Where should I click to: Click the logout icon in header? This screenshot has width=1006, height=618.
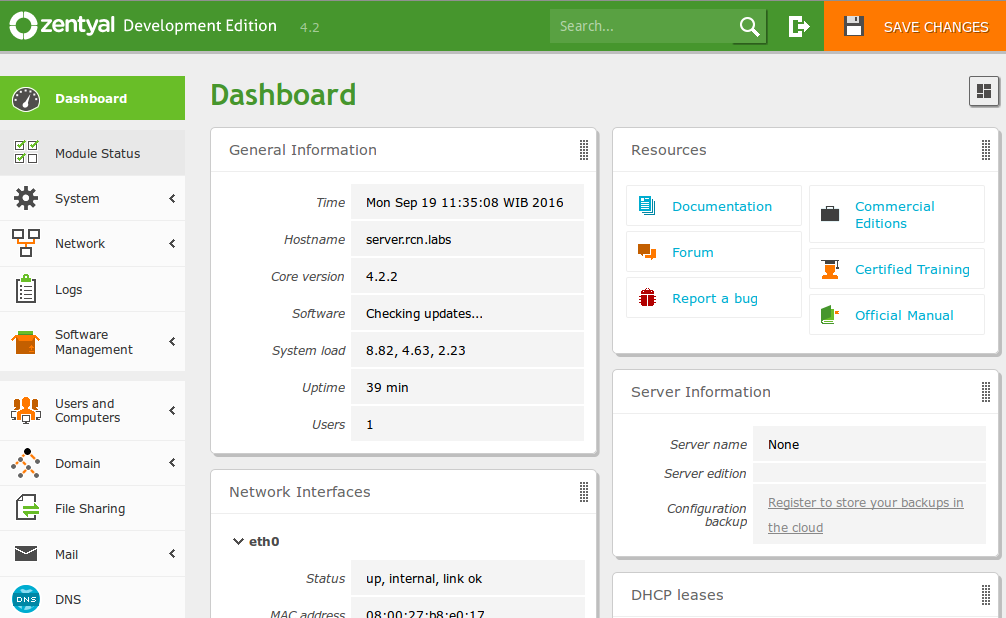pyautogui.click(x=799, y=26)
